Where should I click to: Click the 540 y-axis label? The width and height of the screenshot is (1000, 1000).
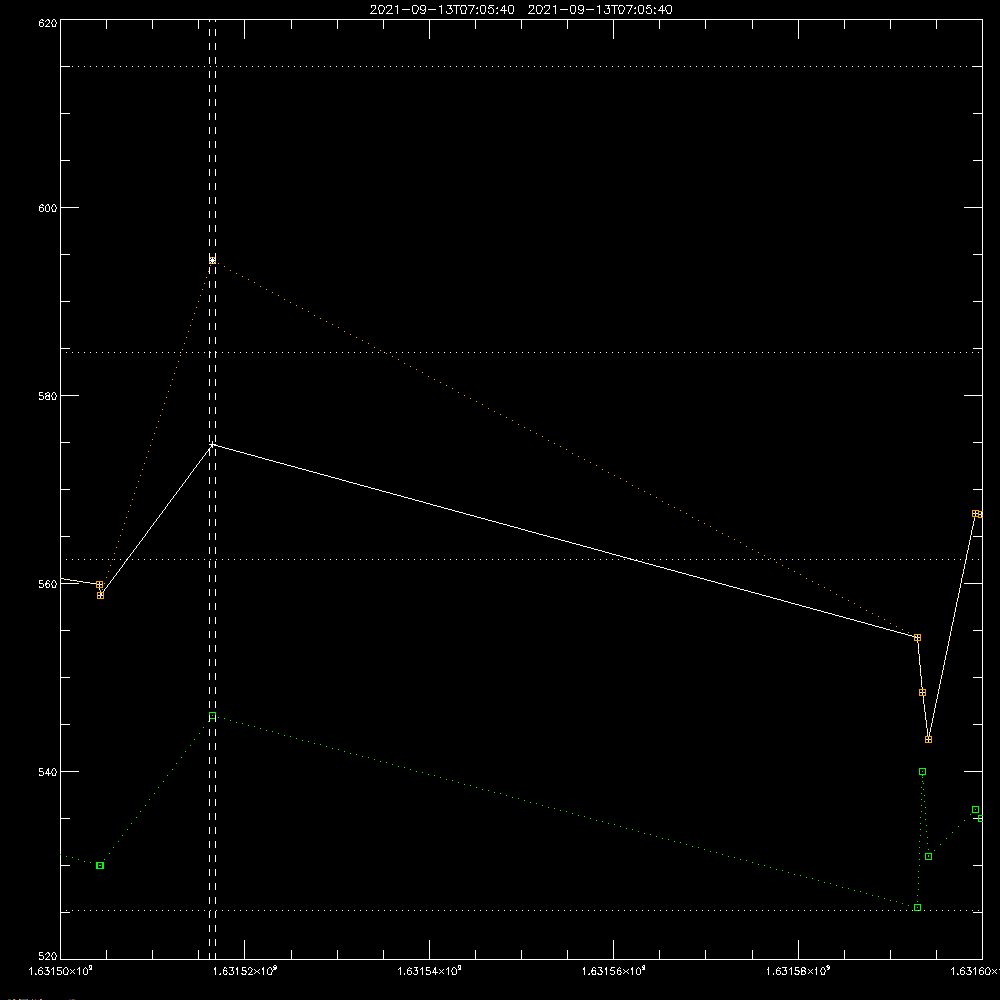pyautogui.click(x=48, y=772)
